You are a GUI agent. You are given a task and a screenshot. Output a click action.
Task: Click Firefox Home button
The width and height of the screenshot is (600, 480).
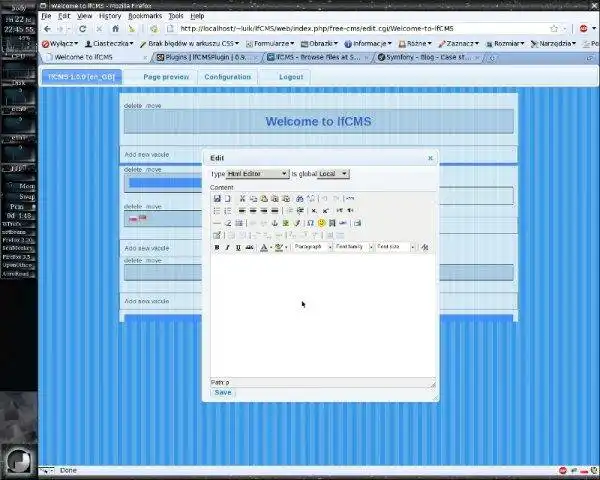point(115,29)
